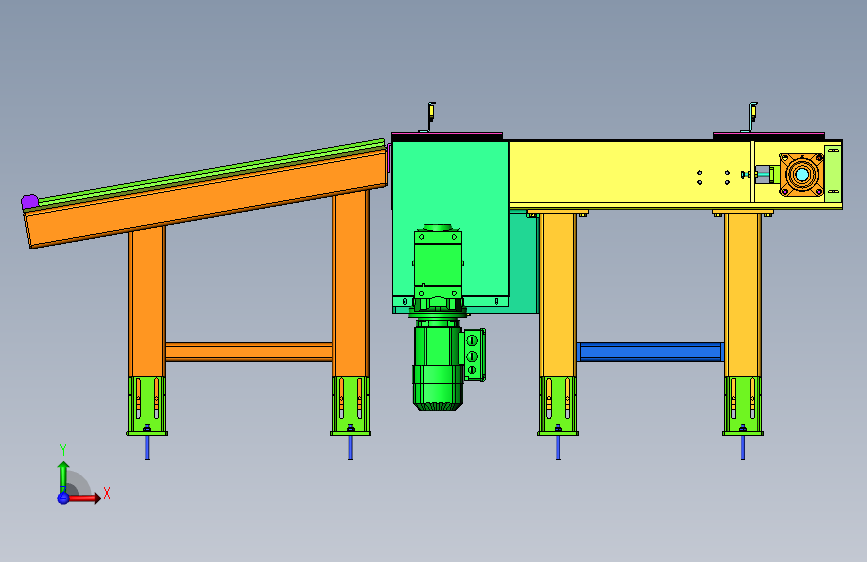Viewport: 867px width, 562px height.
Task: Select the yellow sensor above the bearing end
Action: point(753,112)
